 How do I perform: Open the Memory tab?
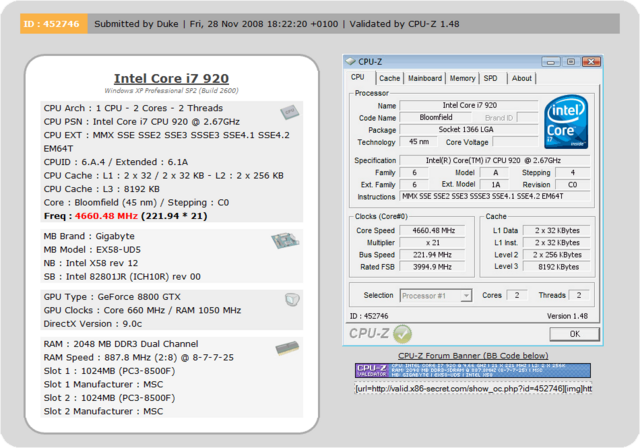[462, 78]
